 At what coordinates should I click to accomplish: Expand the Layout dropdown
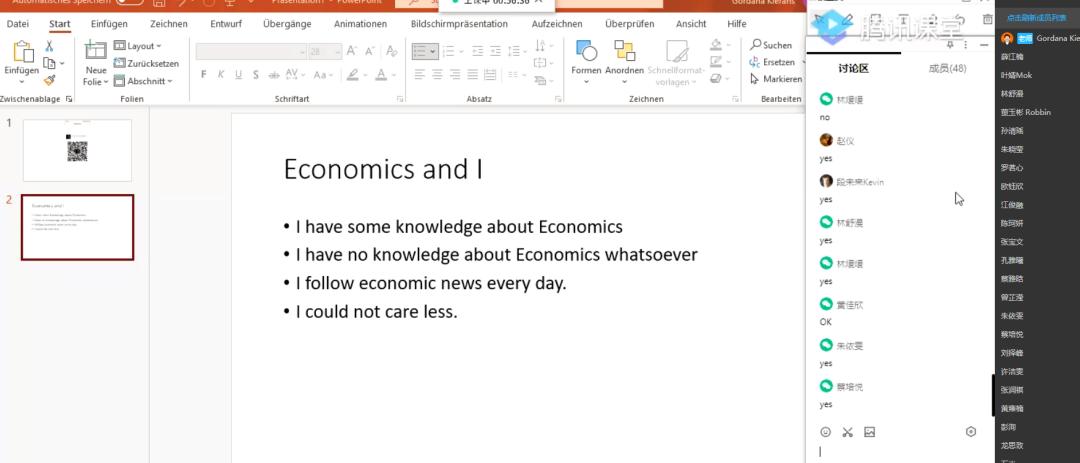[x=139, y=46]
